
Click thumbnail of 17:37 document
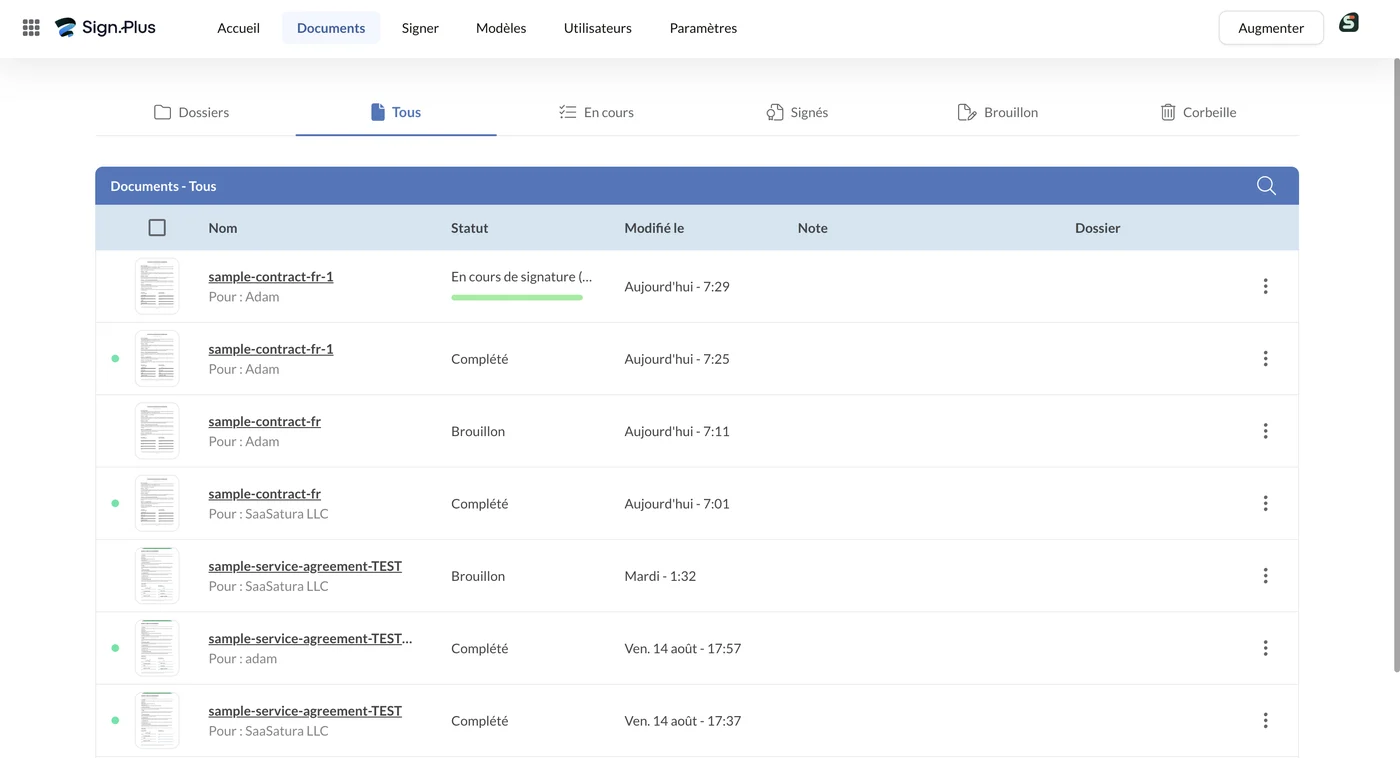(x=157, y=720)
